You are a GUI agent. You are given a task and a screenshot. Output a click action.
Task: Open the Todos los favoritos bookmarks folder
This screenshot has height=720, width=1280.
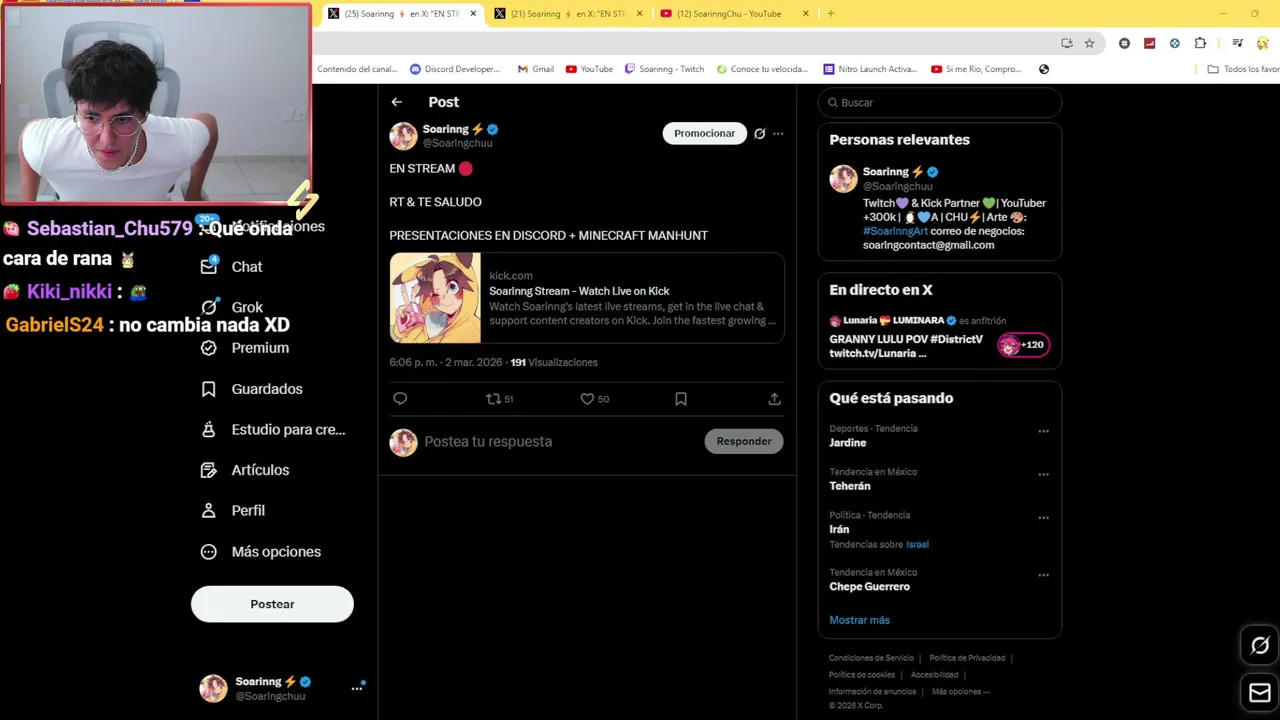[1243, 69]
